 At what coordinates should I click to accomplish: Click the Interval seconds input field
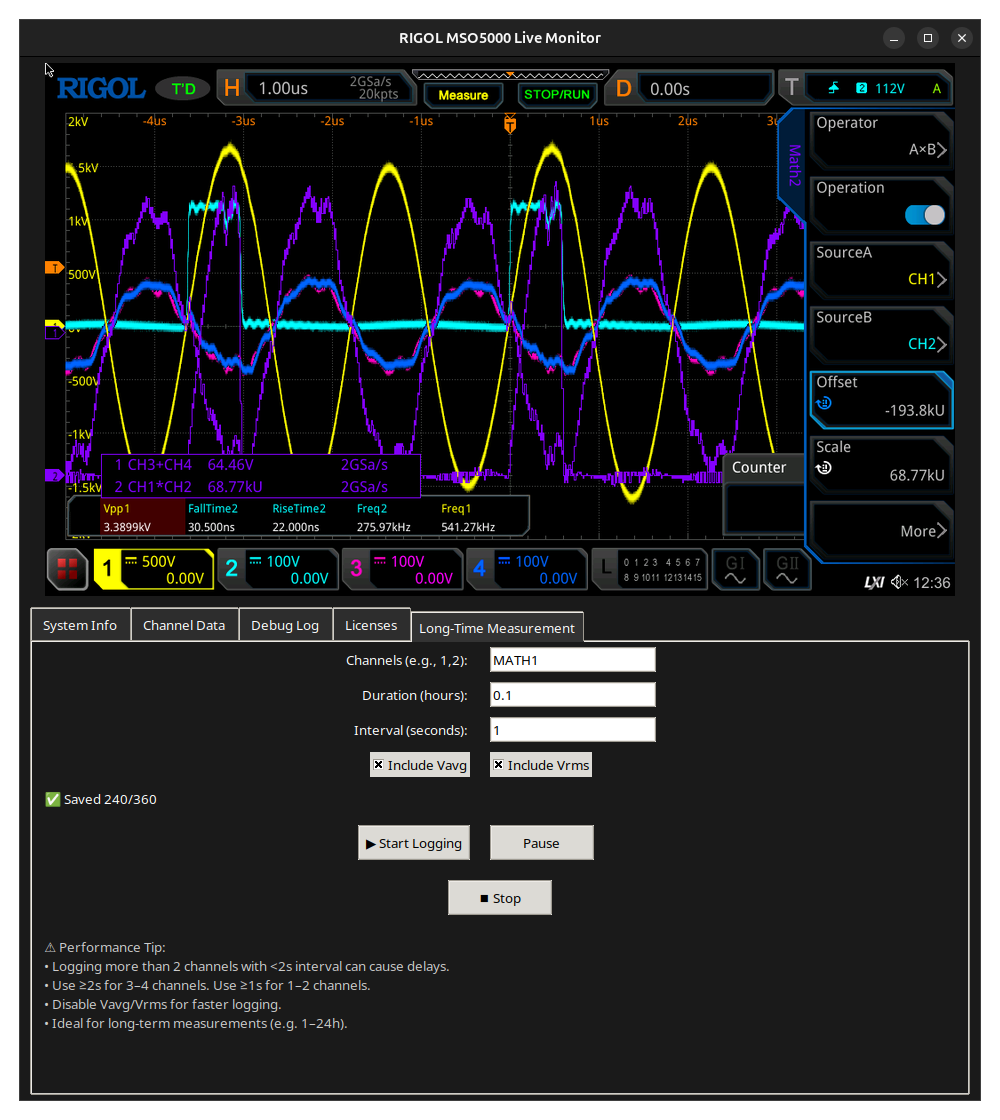click(x=572, y=730)
